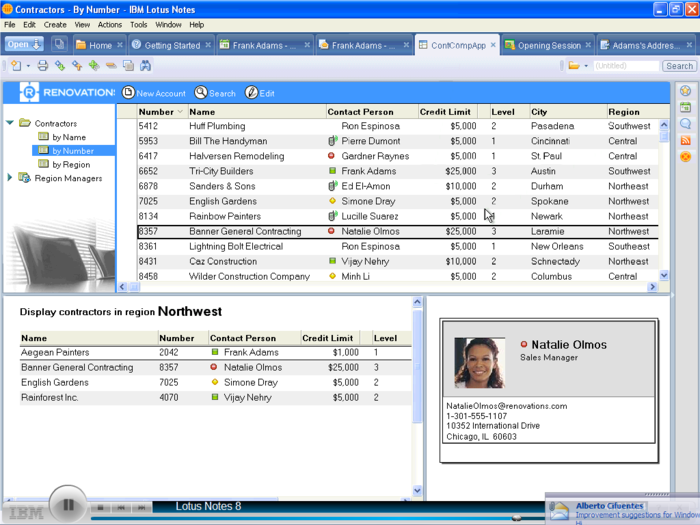Click the Search button in toolbar
Image resolution: width=700 pixels, height=525 pixels.
tap(679, 66)
